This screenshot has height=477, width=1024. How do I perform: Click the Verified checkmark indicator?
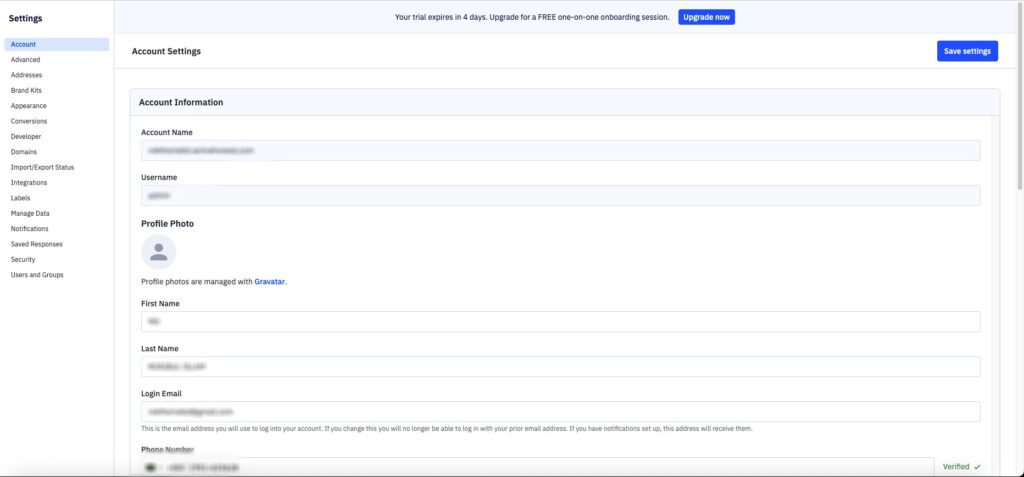(961, 467)
